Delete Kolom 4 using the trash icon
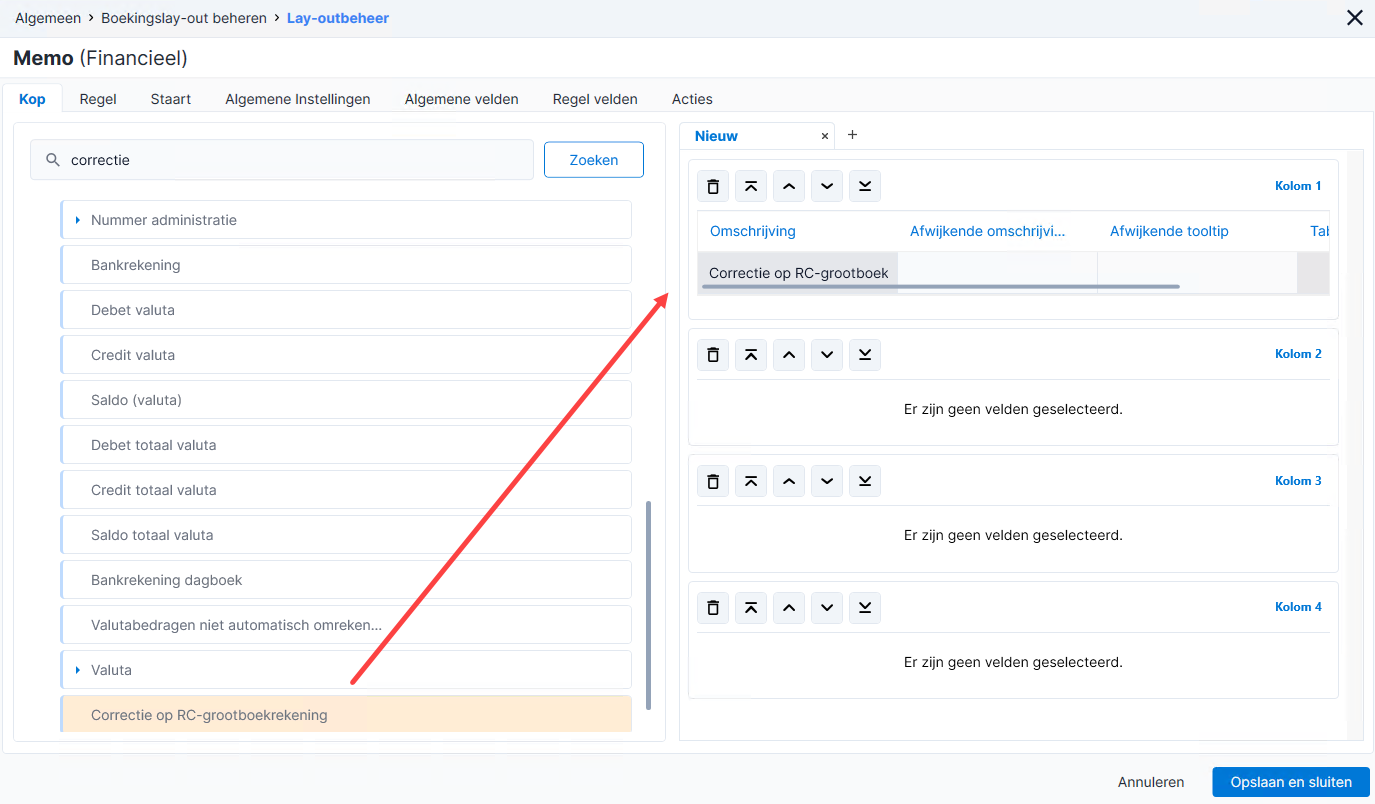 (x=713, y=607)
